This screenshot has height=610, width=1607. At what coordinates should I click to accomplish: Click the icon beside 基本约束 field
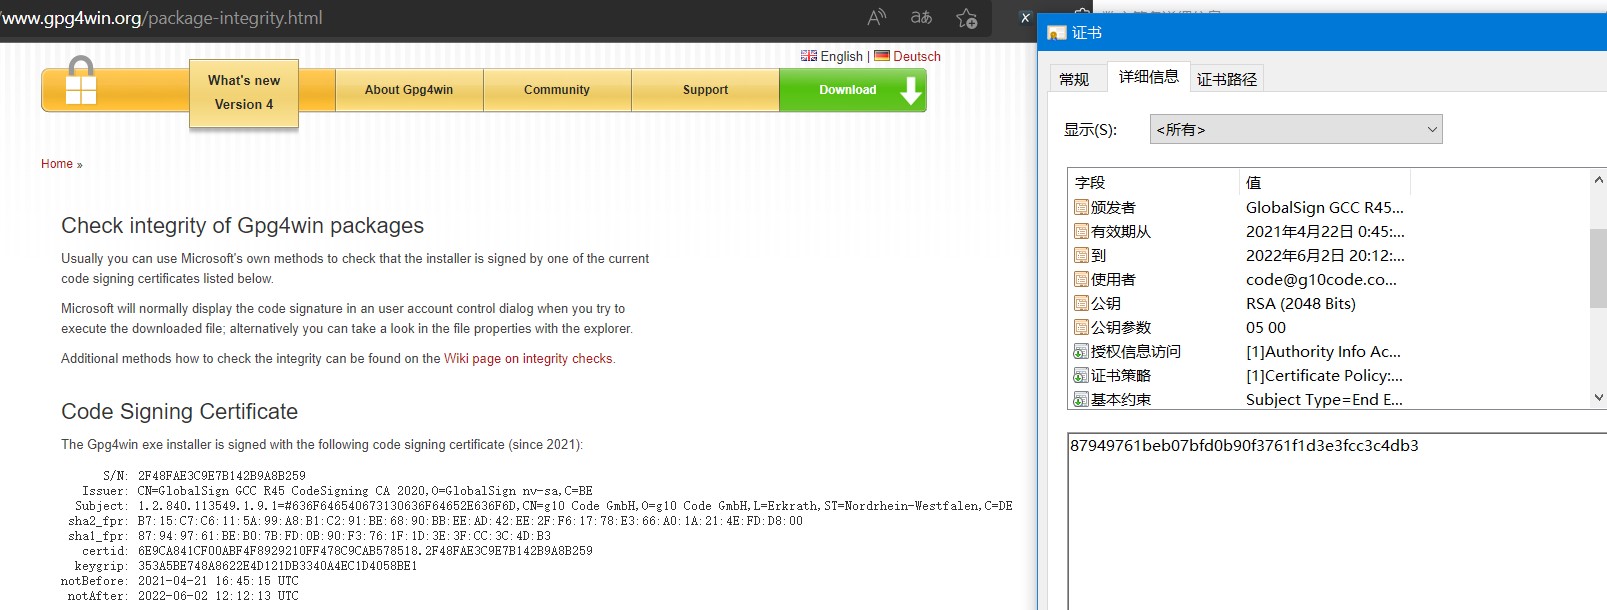tap(1081, 399)
